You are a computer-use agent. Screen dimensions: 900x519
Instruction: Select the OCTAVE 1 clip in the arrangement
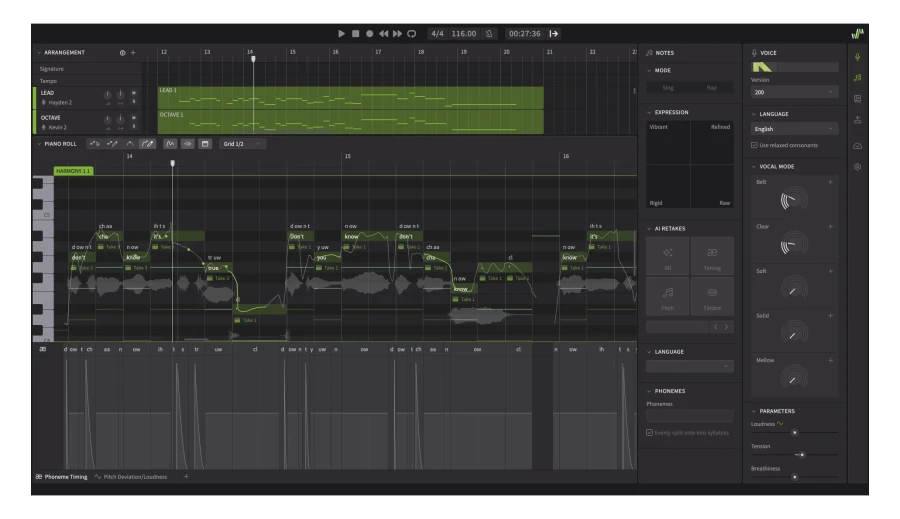coord(351,122)
